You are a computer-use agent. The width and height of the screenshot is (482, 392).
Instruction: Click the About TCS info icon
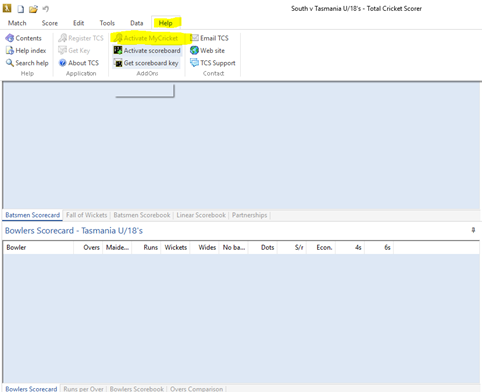point(62,63)
